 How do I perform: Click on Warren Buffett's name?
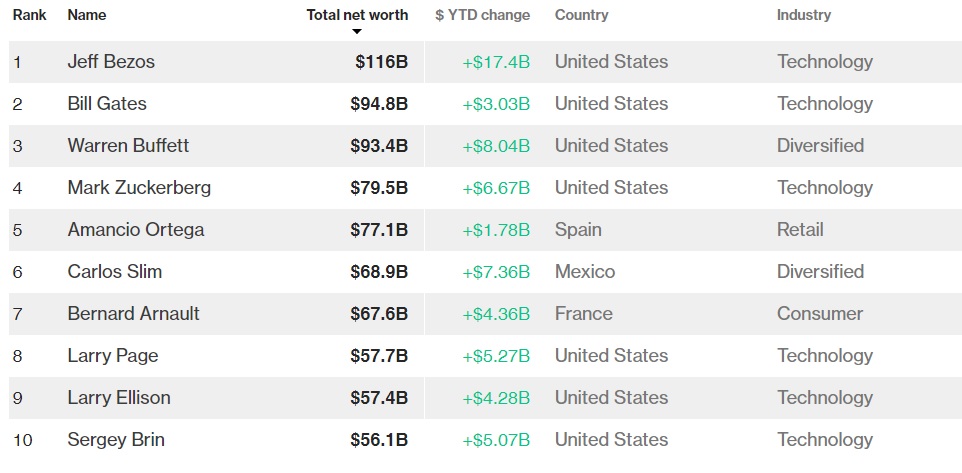[x=128, y=146]
